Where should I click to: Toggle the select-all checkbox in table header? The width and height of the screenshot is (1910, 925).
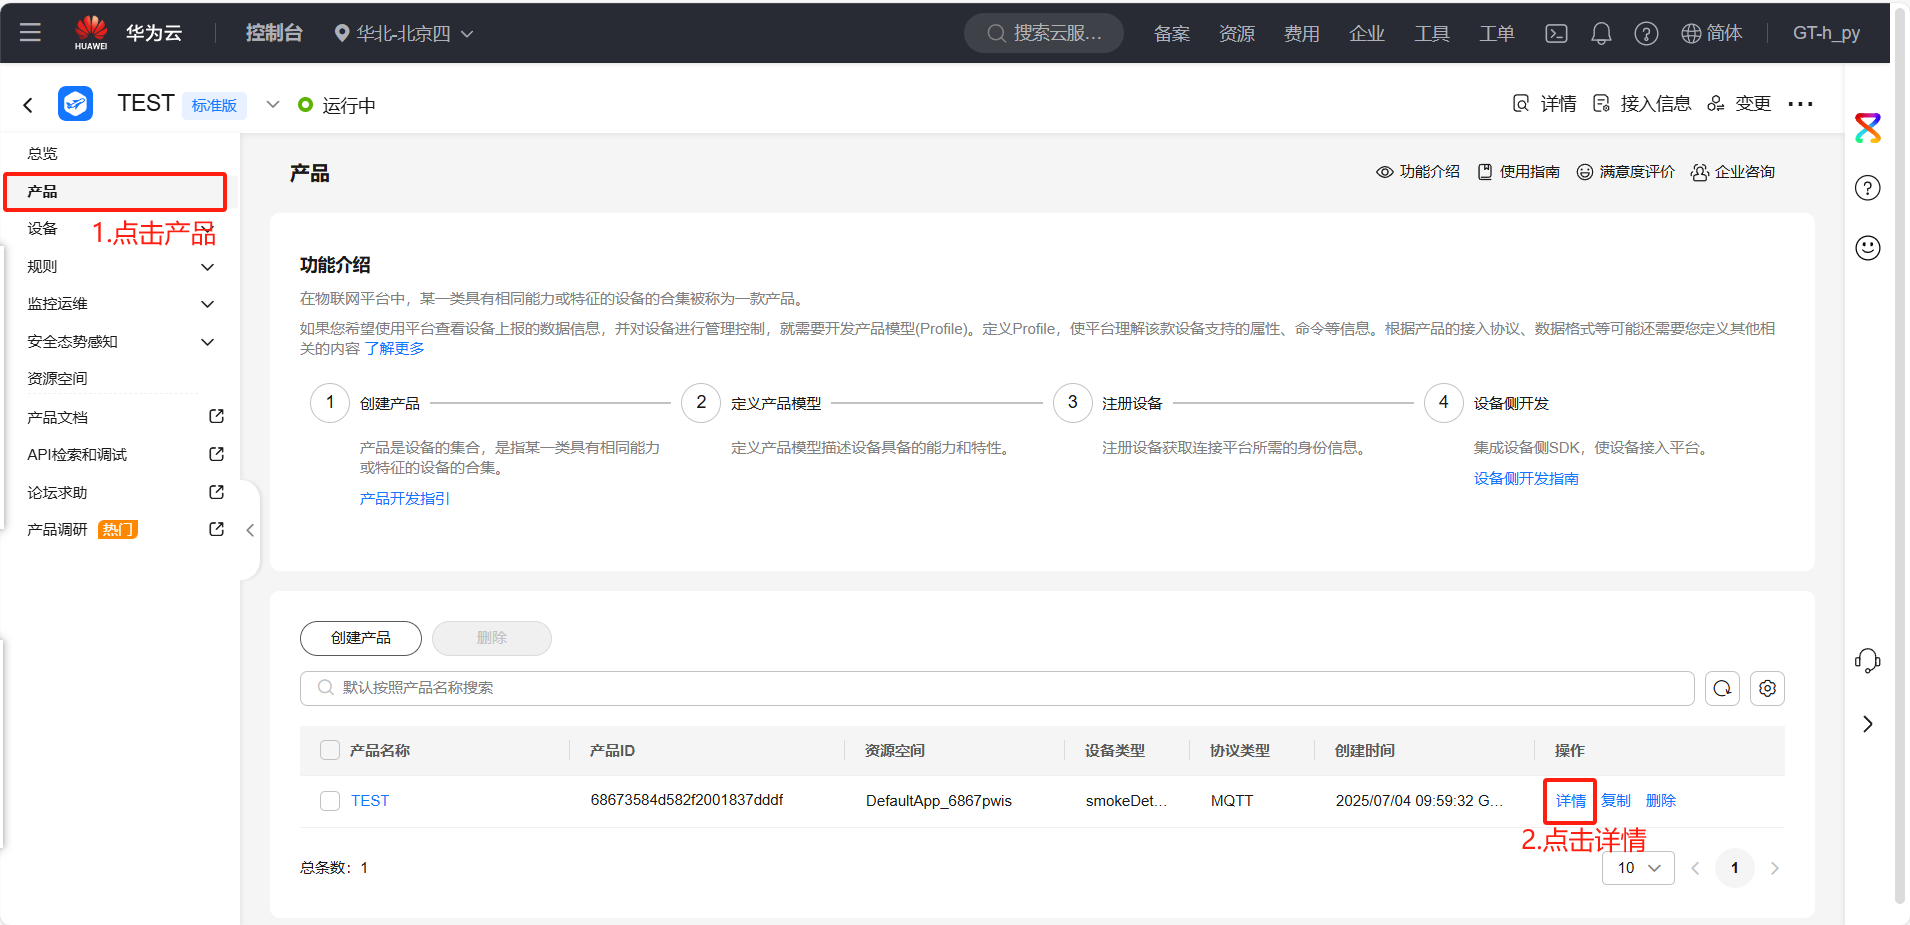pyautogui.click(x=330, y=750)
